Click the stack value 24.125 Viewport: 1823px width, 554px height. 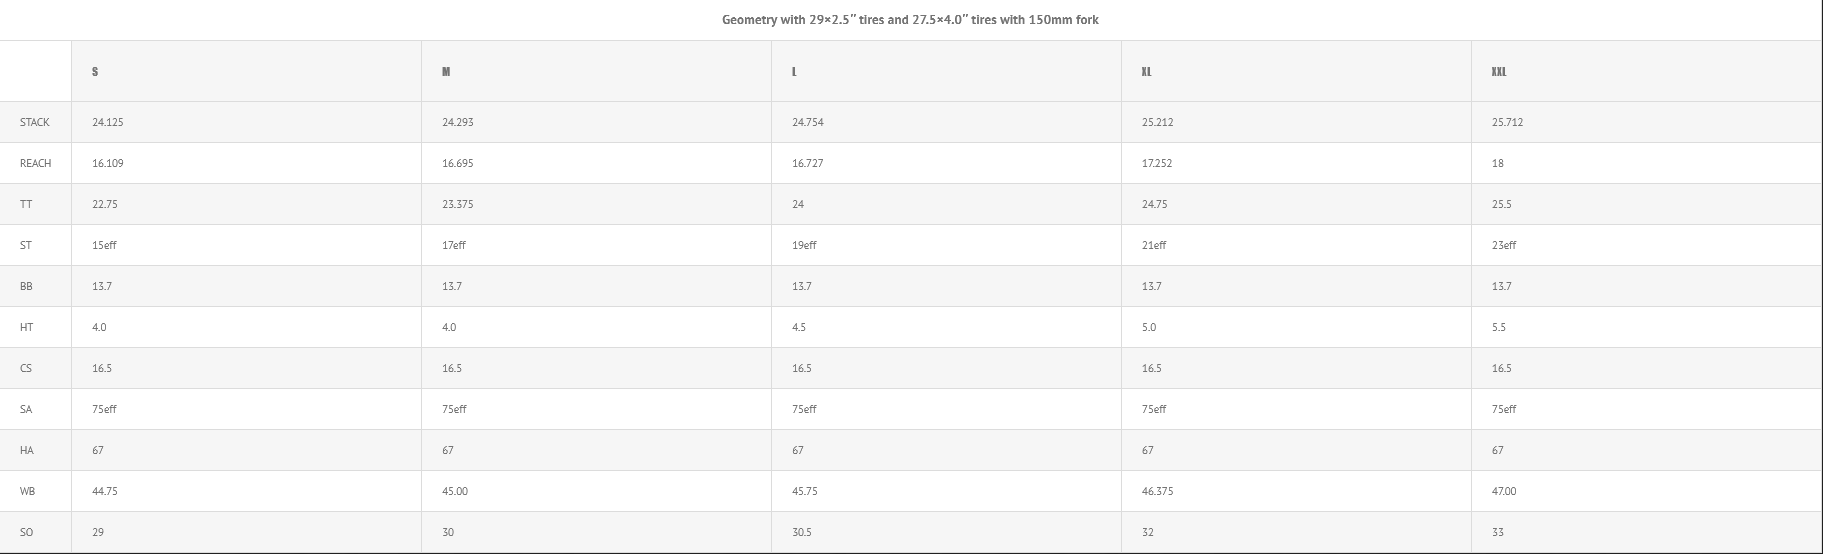(108, 122)
